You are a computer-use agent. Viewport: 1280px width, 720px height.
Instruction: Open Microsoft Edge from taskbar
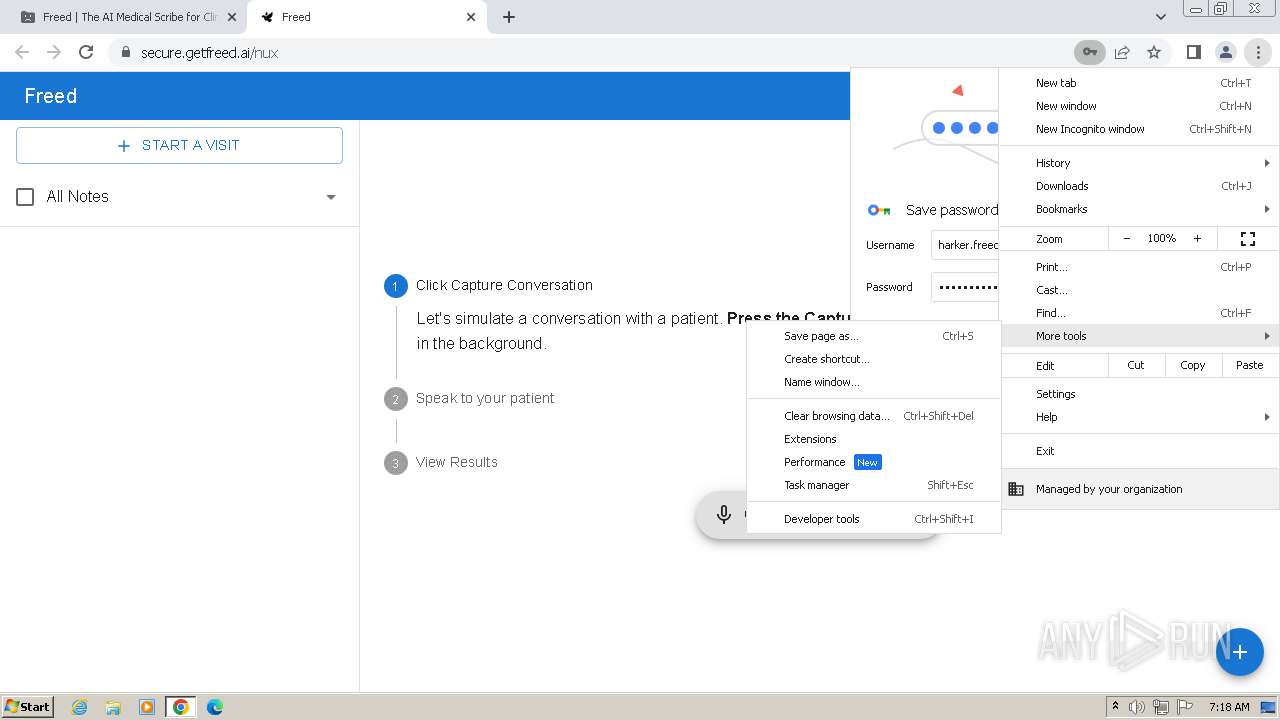[x=215, y=707]
